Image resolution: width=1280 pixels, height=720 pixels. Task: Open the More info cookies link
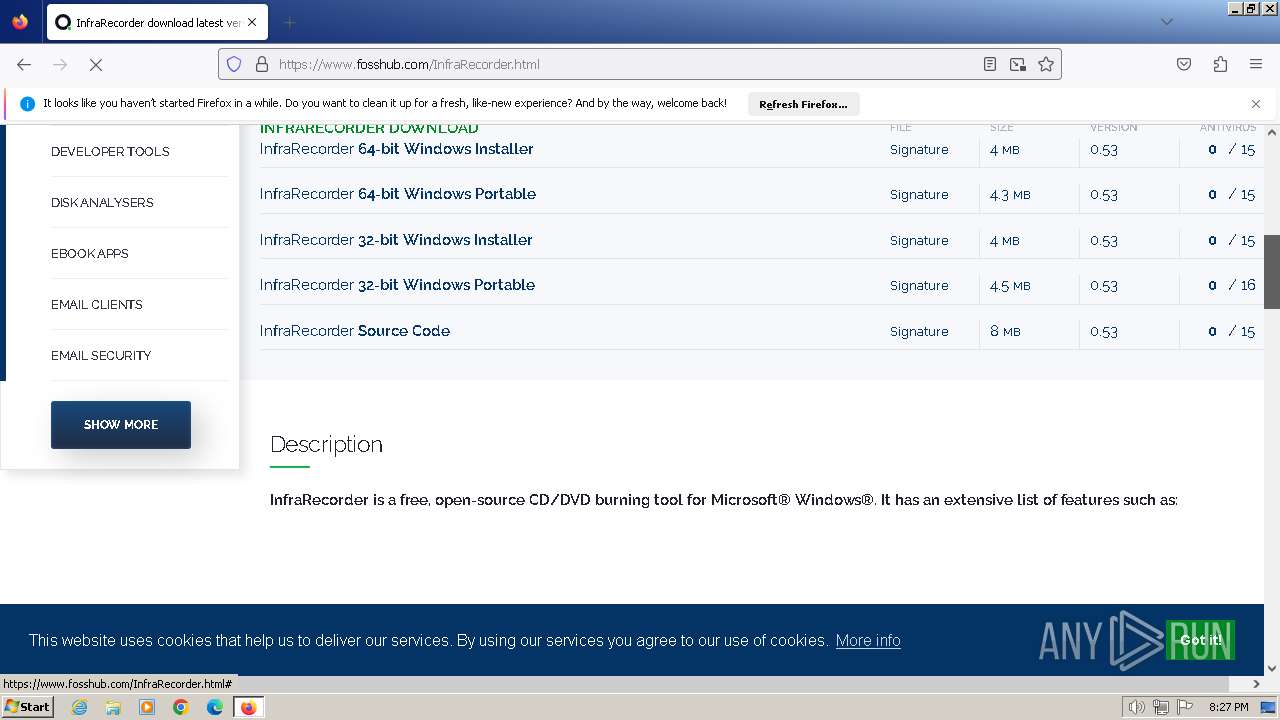(868, 641)
